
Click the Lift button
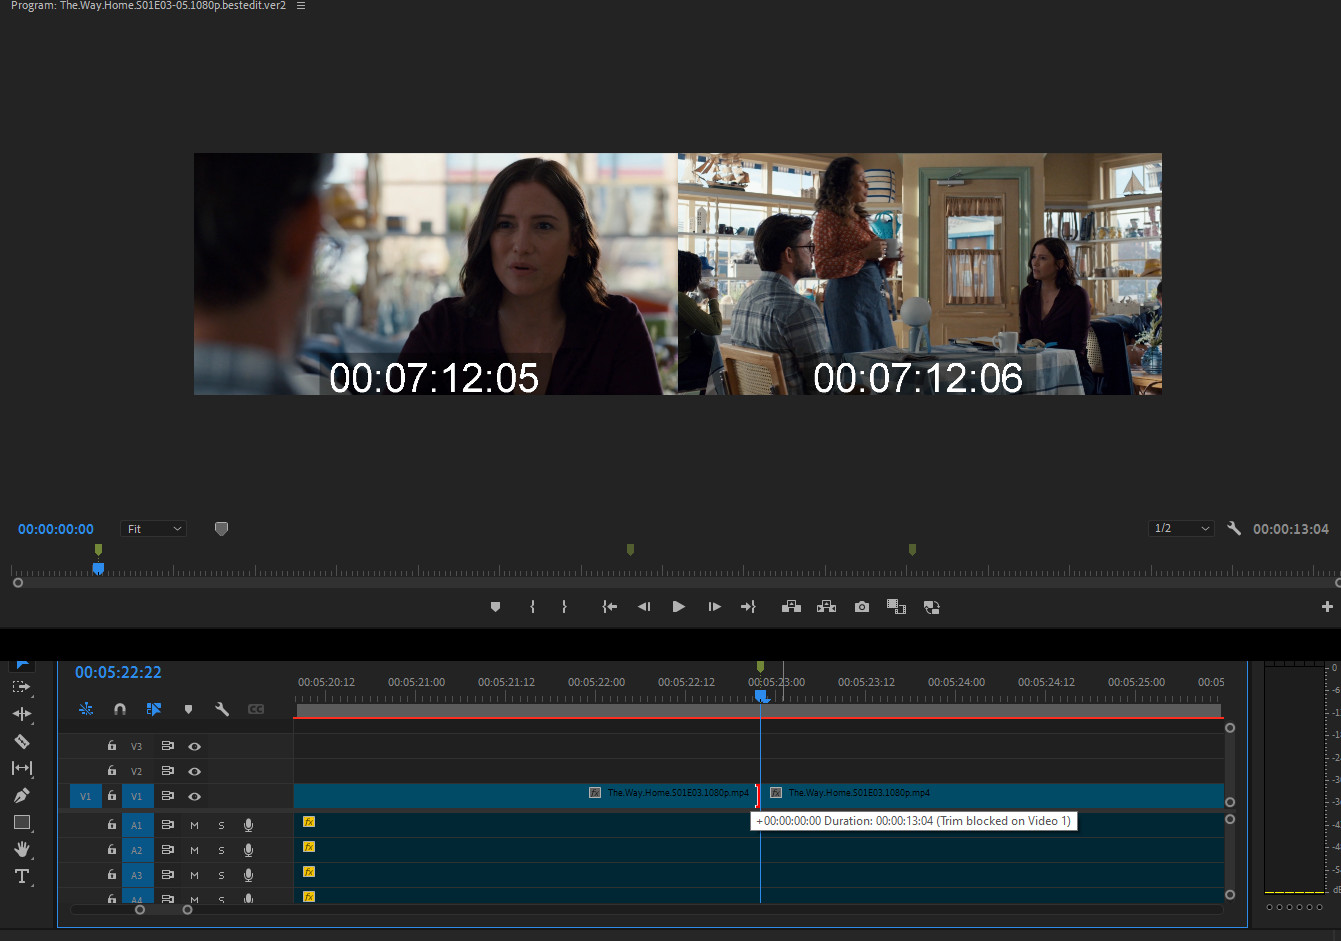(791, 607)
